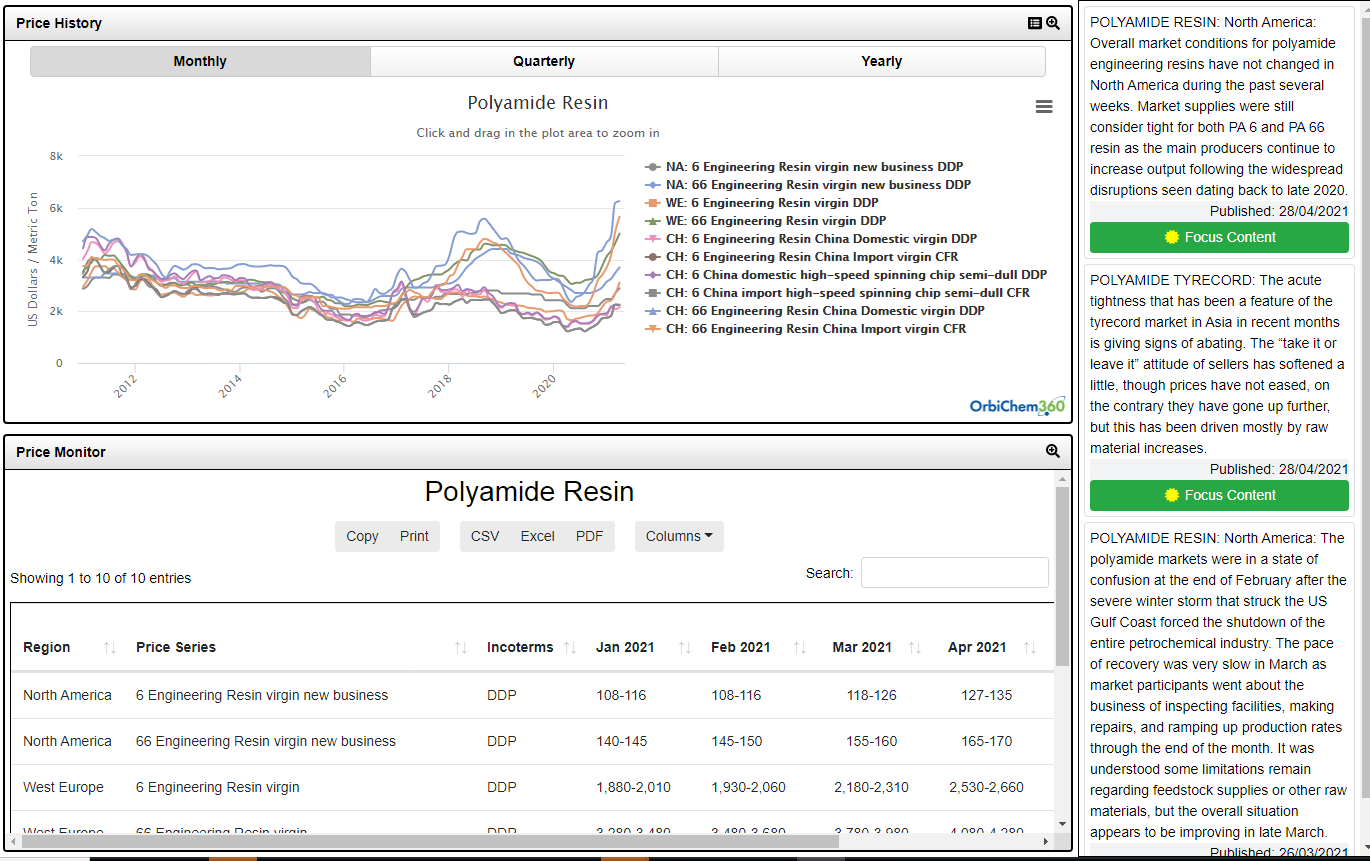The width and height of the screenshot is (1370, 861).
Task: Click the Region column header
Action: [47, 647]
